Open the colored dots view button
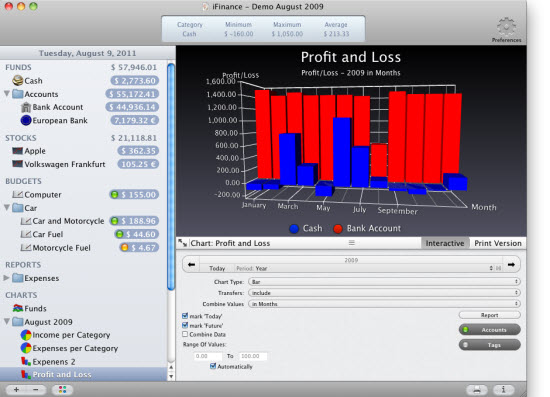 click(x=62, y=390)
